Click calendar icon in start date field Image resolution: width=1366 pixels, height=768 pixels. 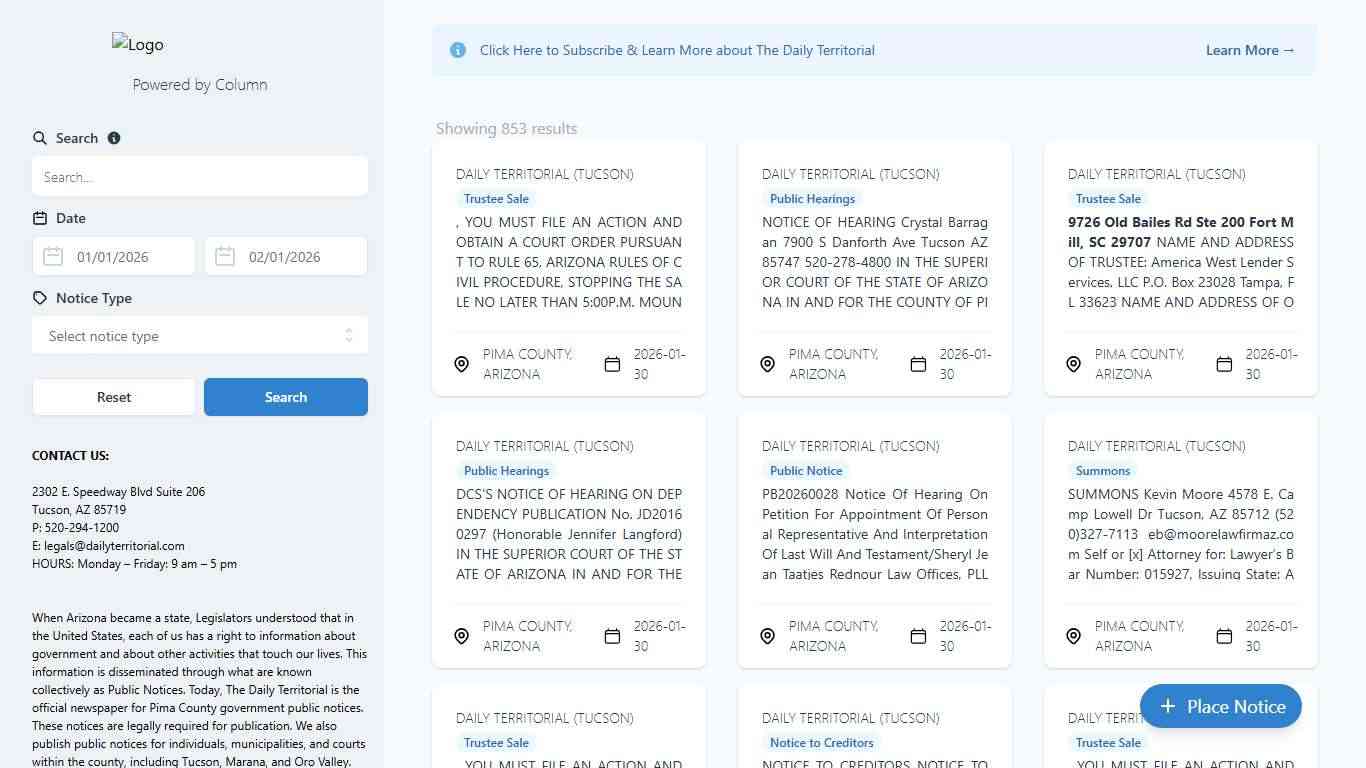54,257
